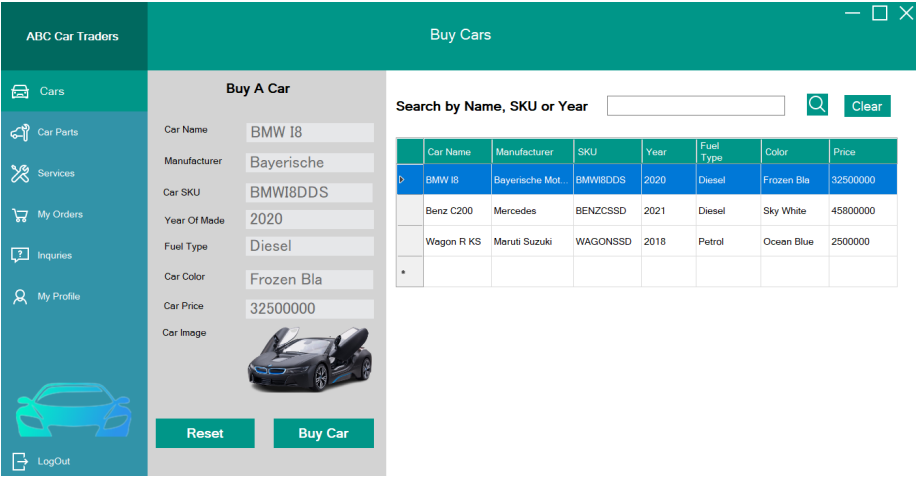This screenshot has width=916, height=478.
Task: Click the new-row asterisk selector
Action: (x=410, y=272)
